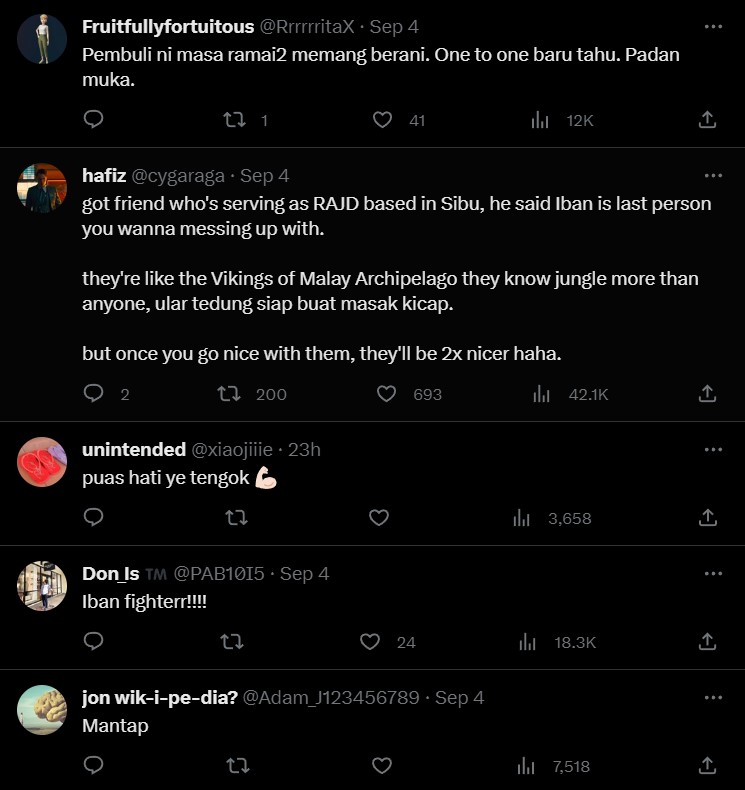This screenshot has width=745, height=790.
Task: Reply to the 'puas hati ye tengok' tweet
Action: coord(94,518)
